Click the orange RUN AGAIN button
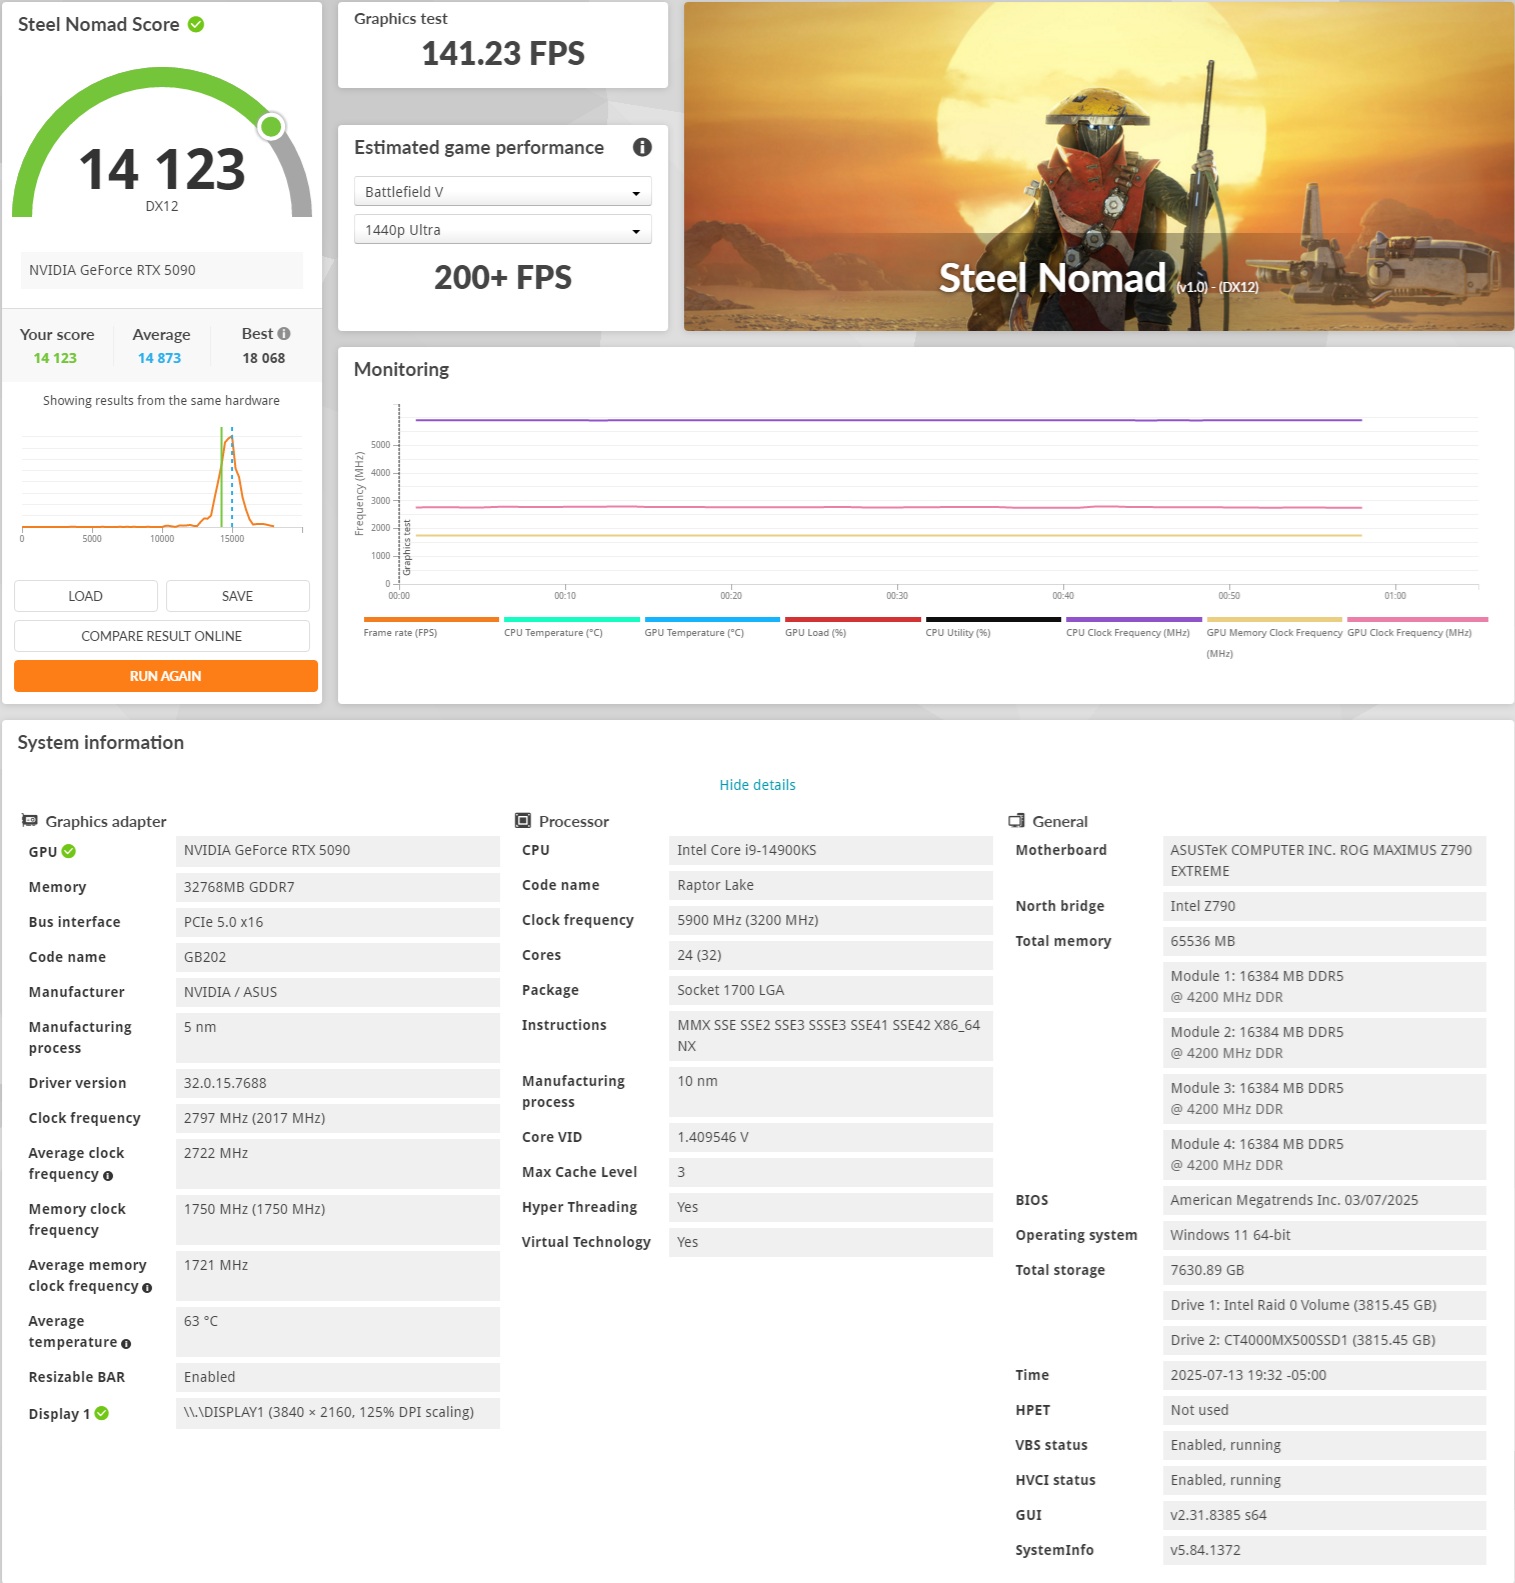Screen dimensions: 1515x1583 coord(165,676)
